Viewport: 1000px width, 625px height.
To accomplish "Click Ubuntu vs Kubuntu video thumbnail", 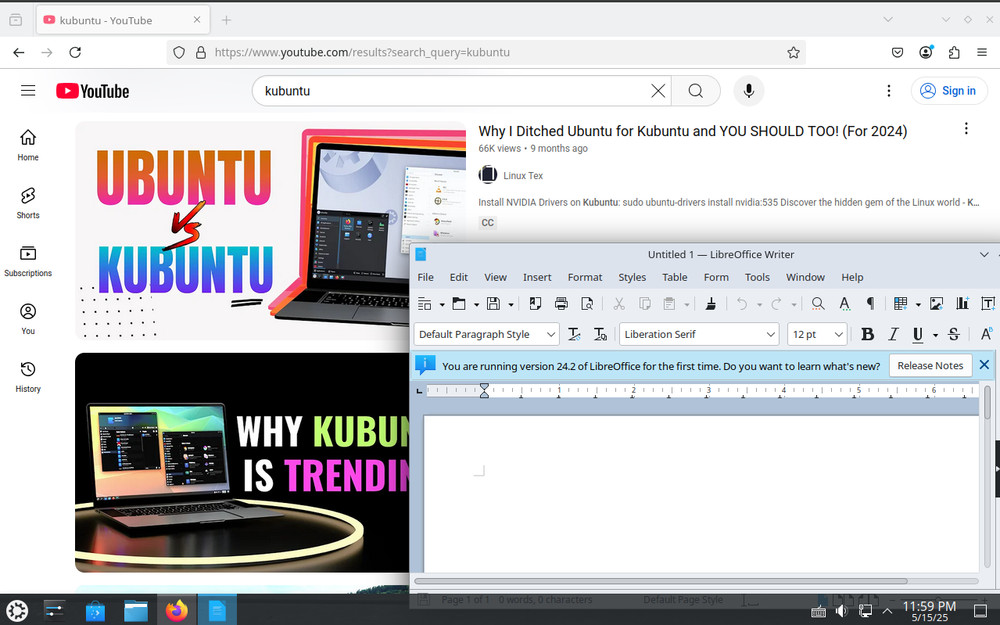I will [x=270, y=231].
